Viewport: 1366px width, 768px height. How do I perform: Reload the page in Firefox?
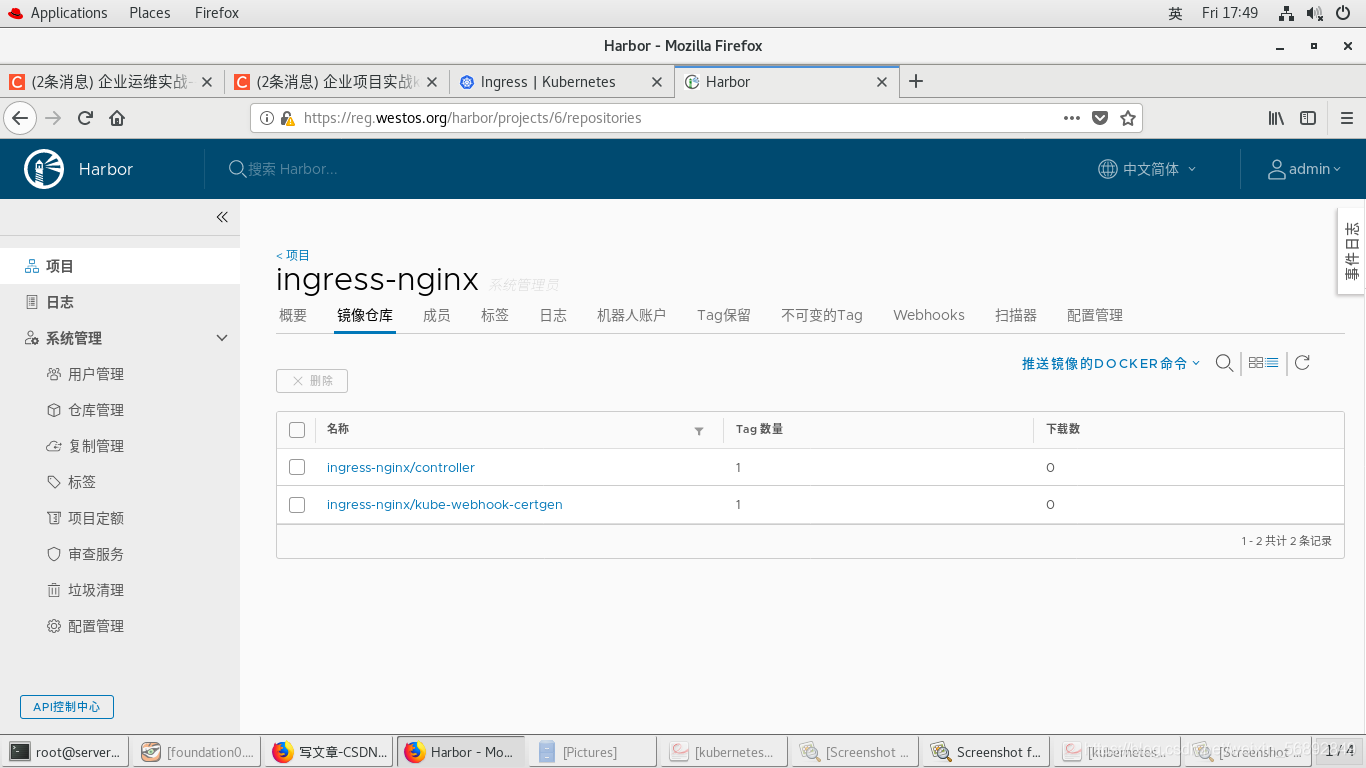coord(85,118)
